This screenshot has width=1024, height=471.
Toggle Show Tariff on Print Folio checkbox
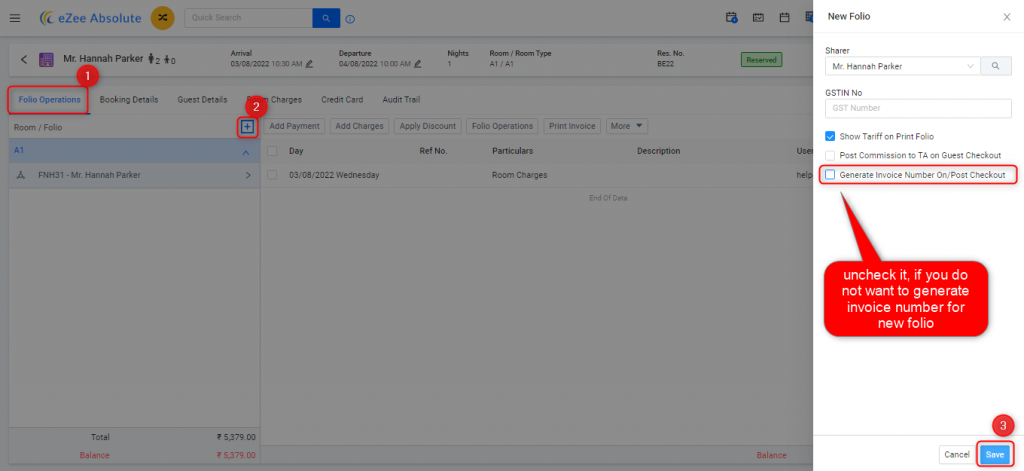830,137
